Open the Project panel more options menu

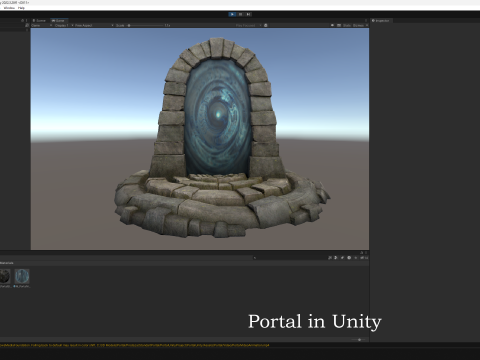point(366,253)
